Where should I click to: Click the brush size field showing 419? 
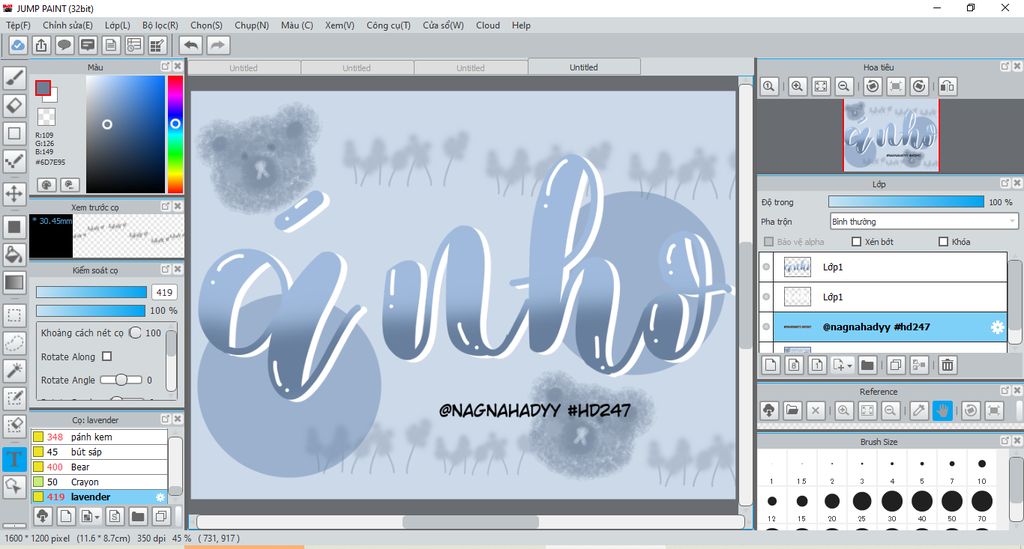tap(165, 292)
